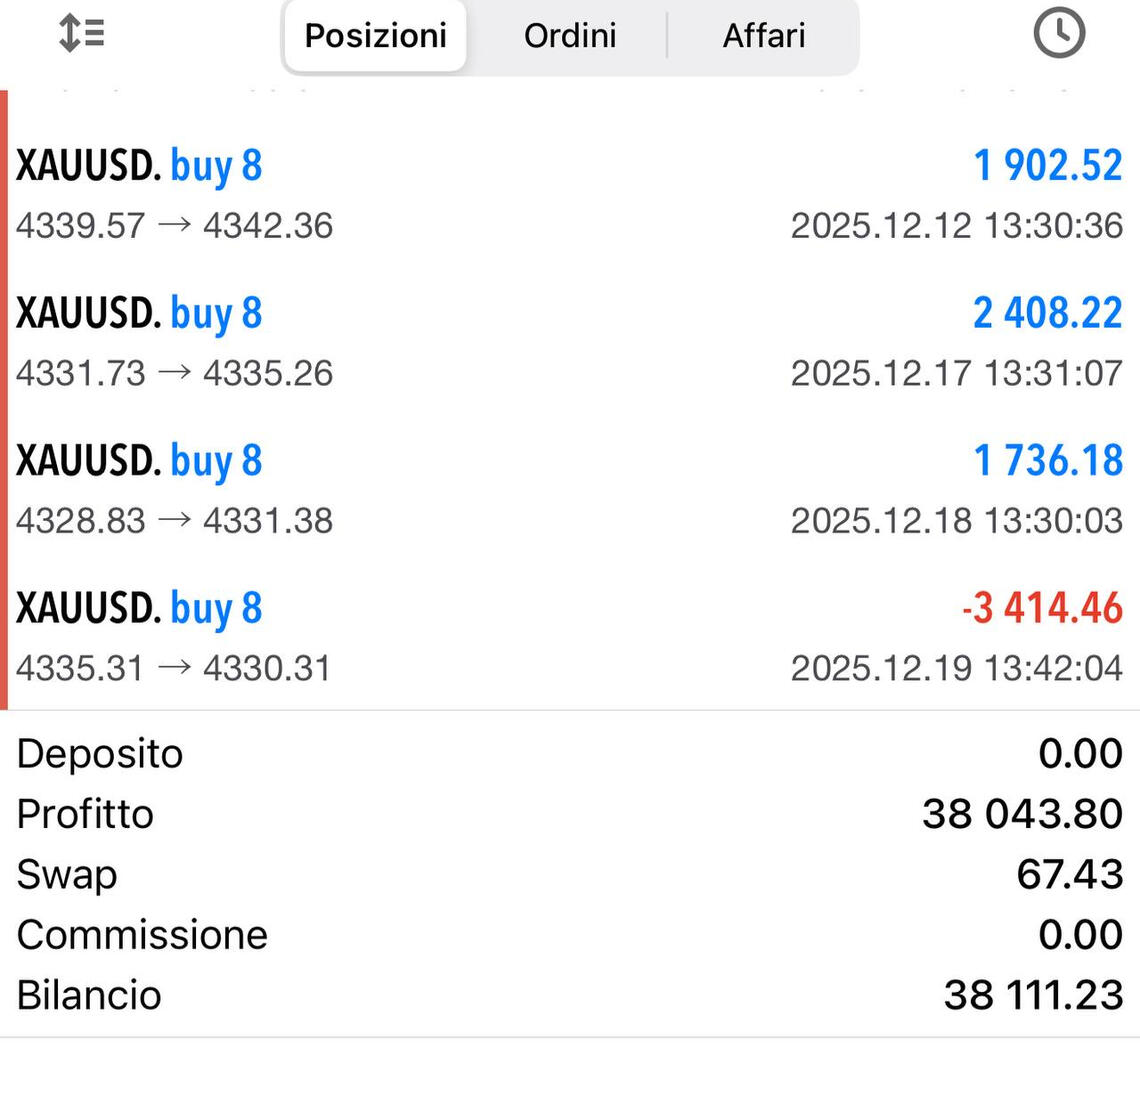The height and width of the screenshot is (1105, 1140).
Task: Click the Profitto summary label
Action: tap(85, 814)
